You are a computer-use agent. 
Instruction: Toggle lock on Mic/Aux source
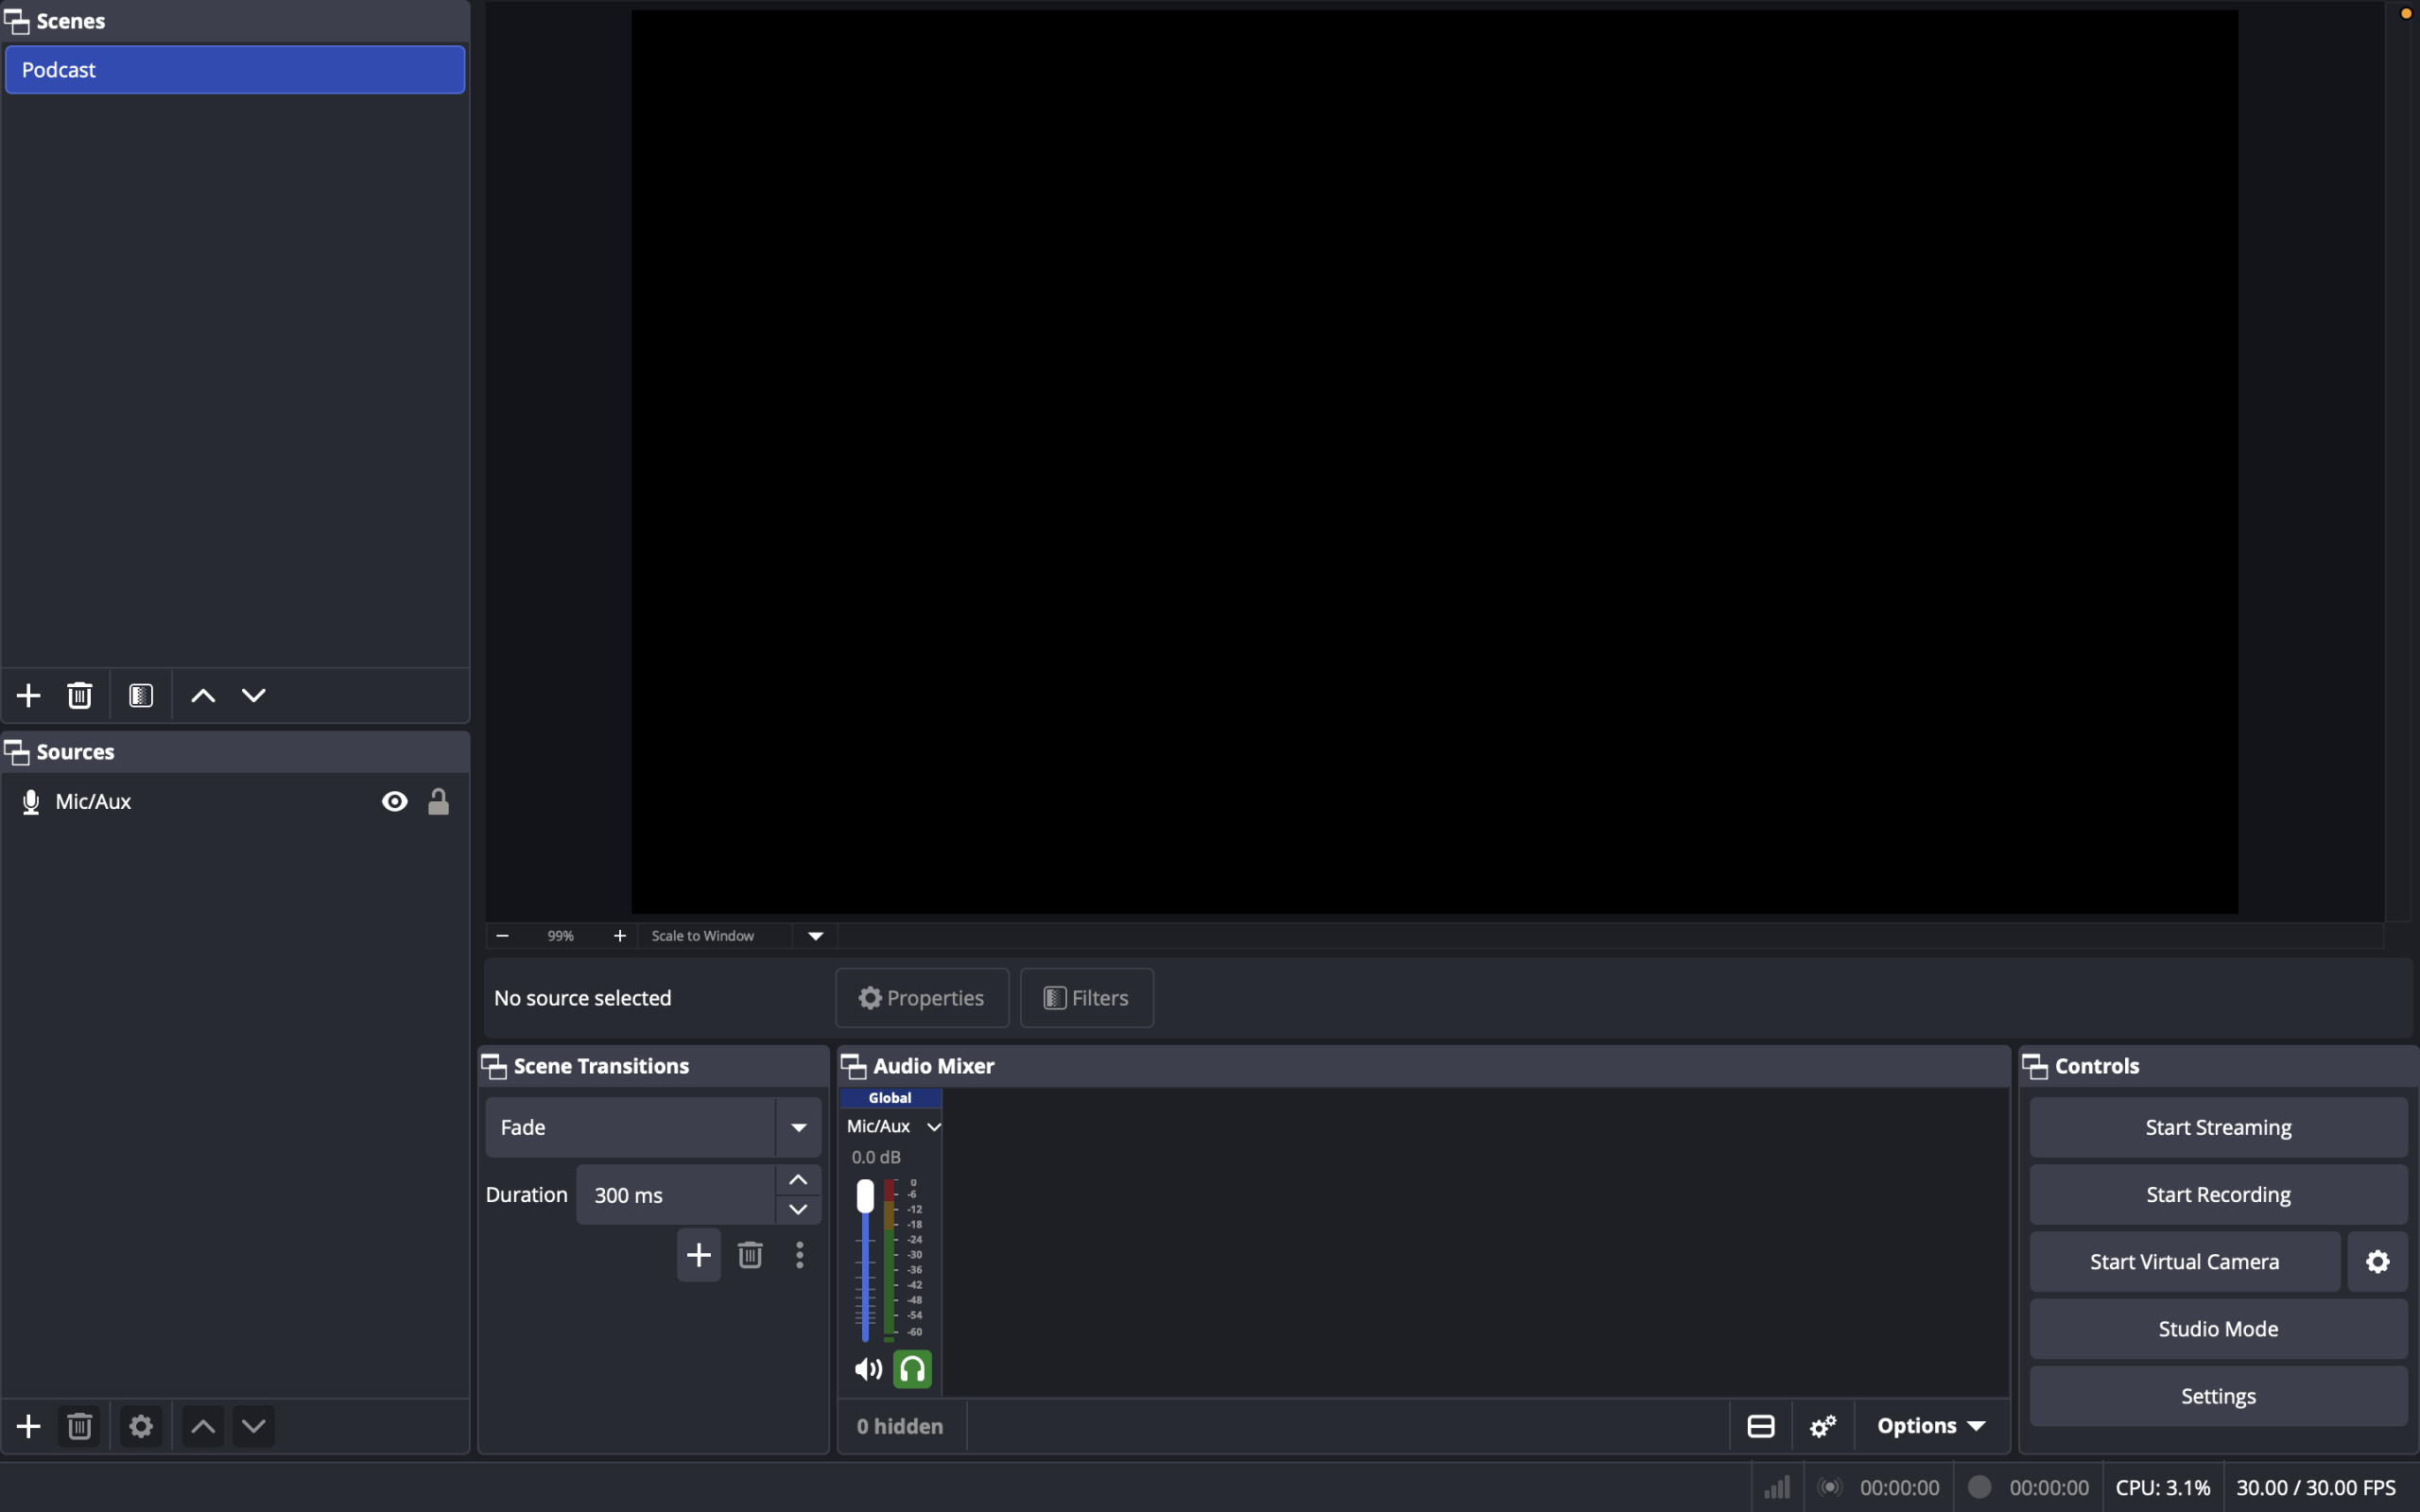[439, 802]
